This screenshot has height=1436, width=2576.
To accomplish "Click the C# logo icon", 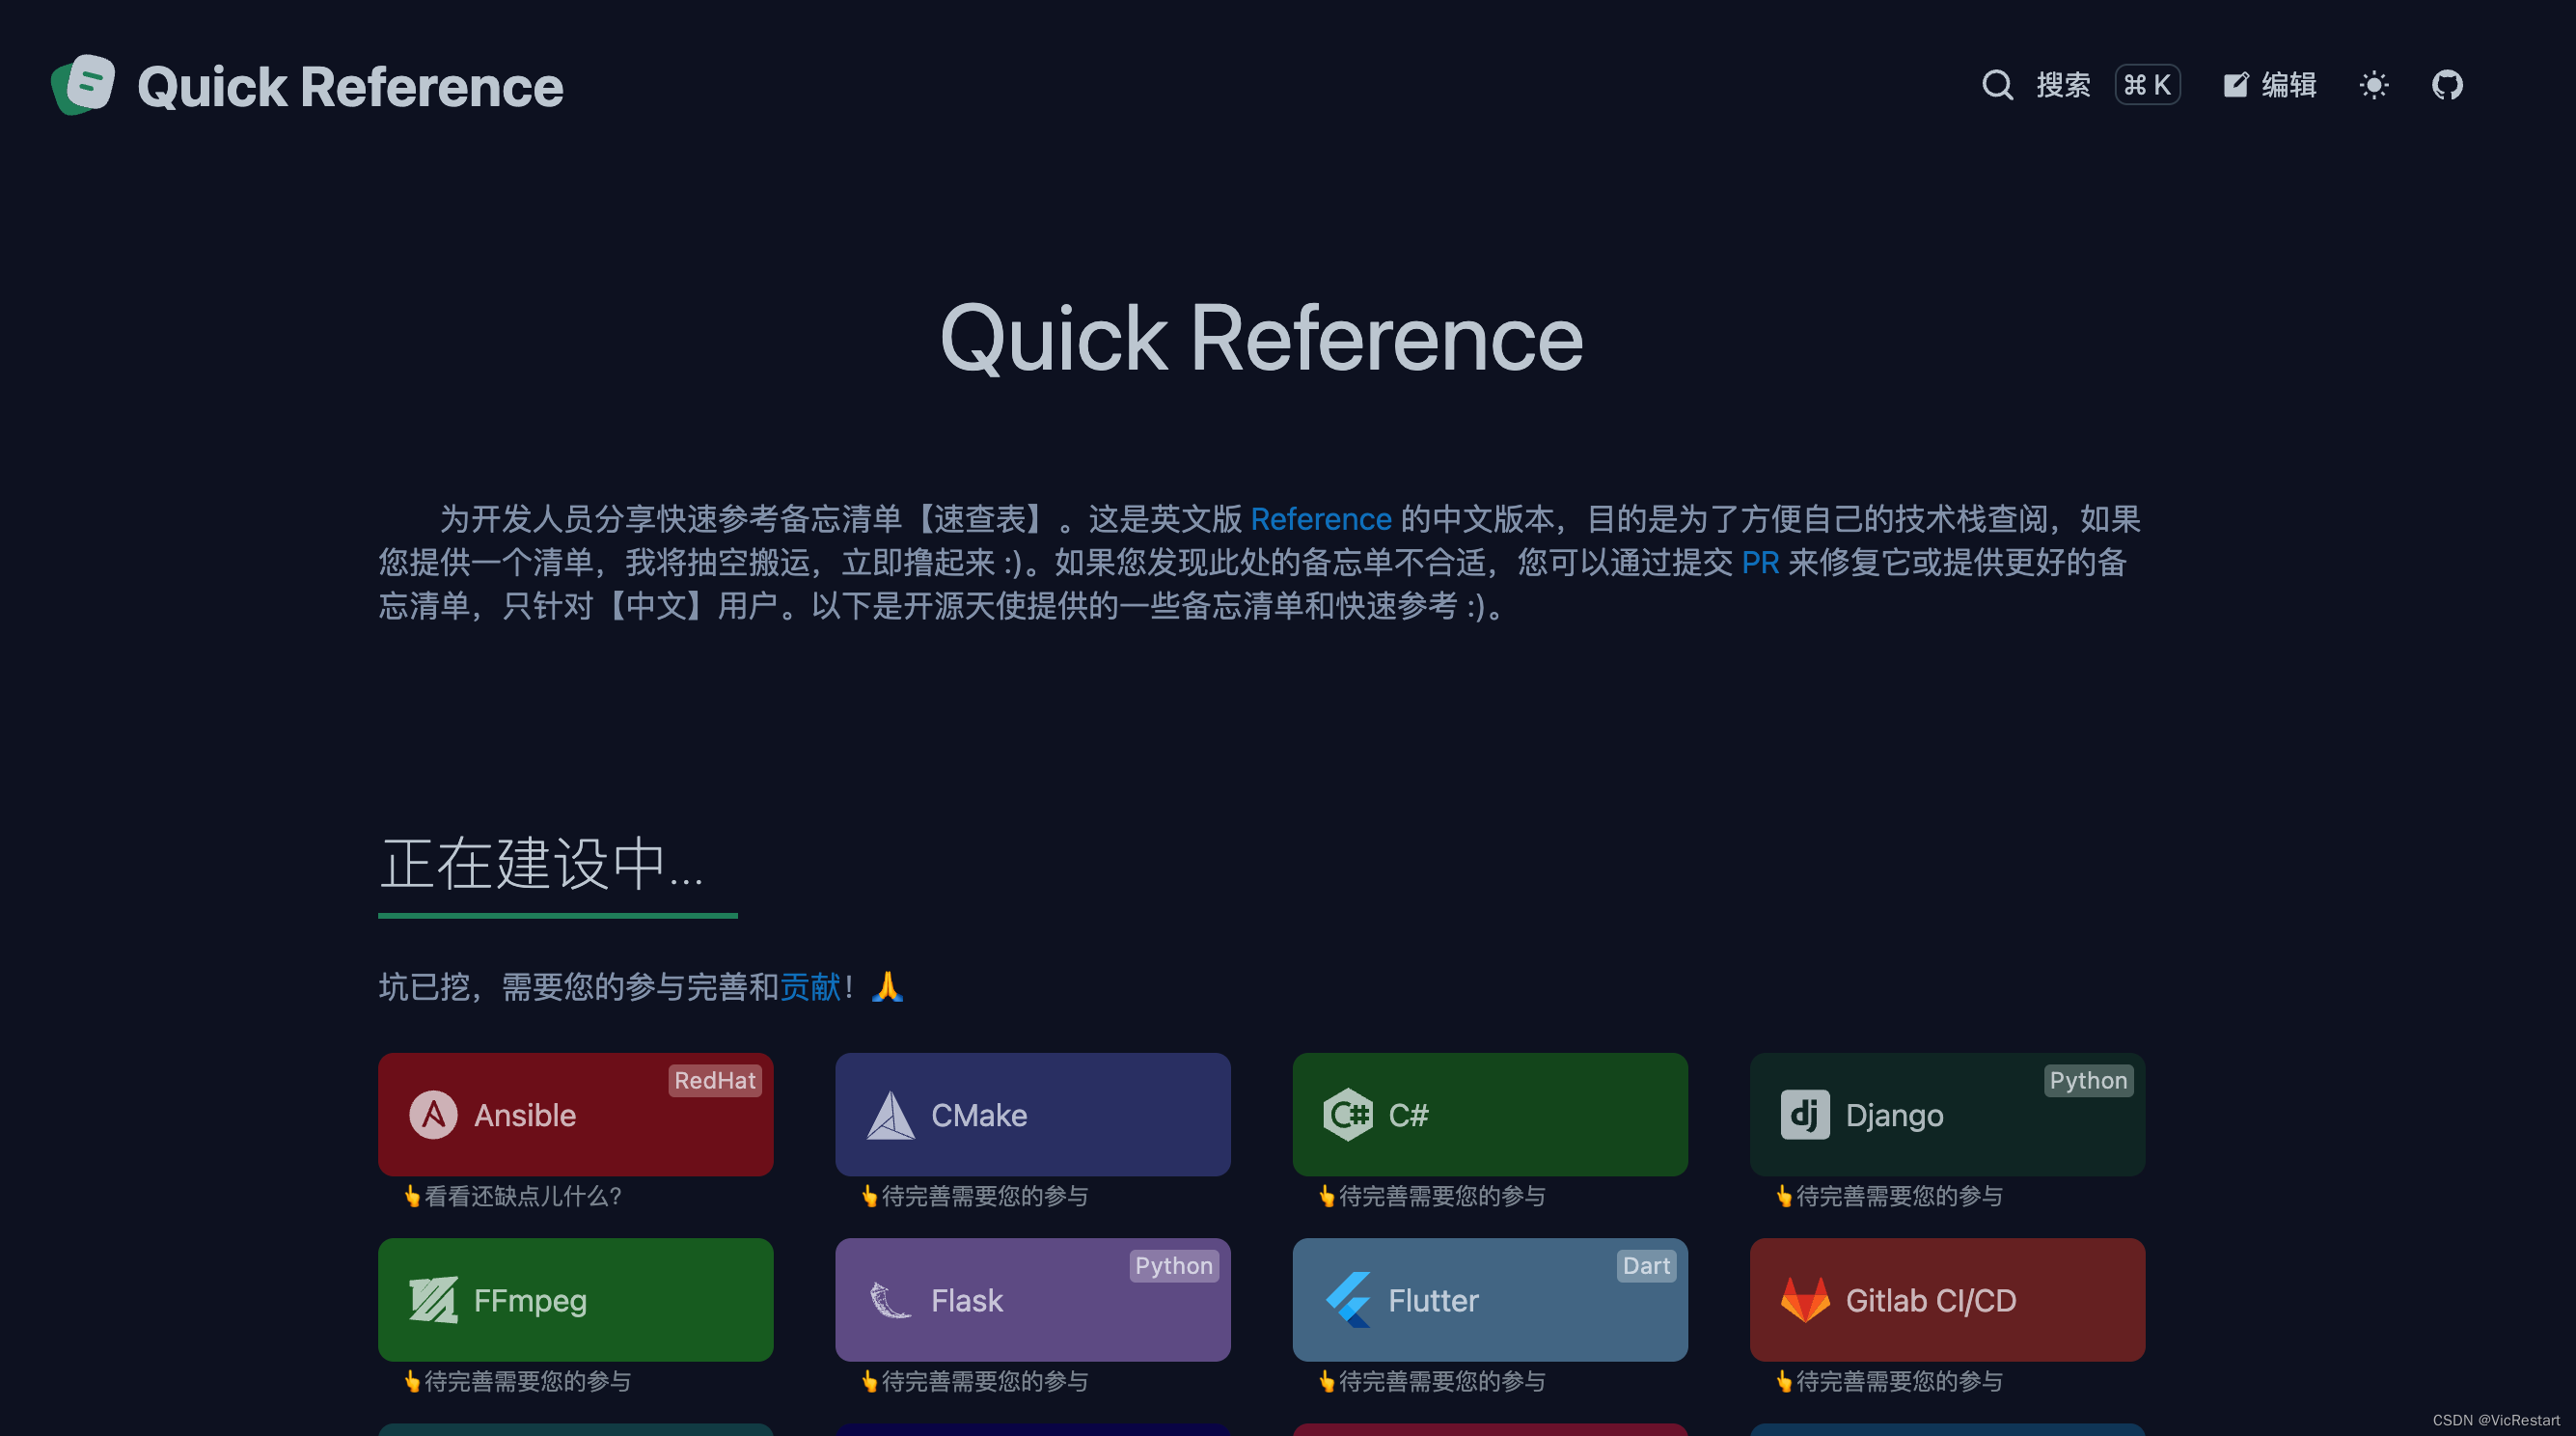I will pyautogui.click(x=1347, y=1114).
